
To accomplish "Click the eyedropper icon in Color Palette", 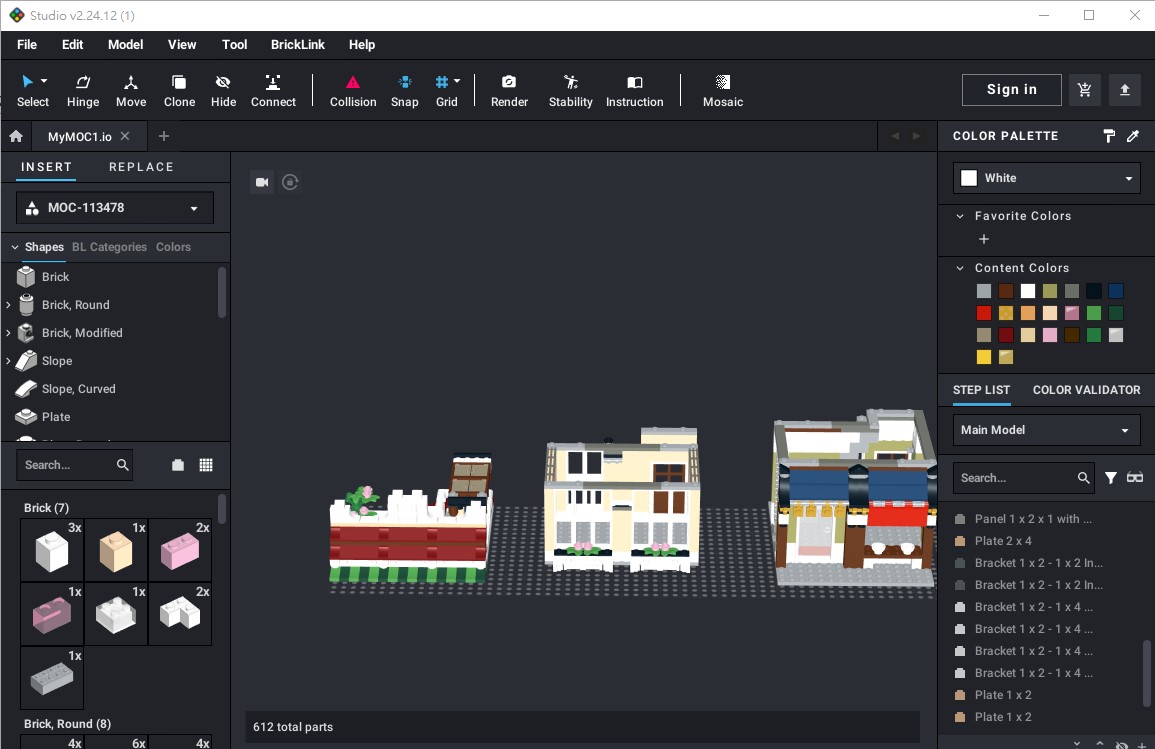I will pos(1133,136).
